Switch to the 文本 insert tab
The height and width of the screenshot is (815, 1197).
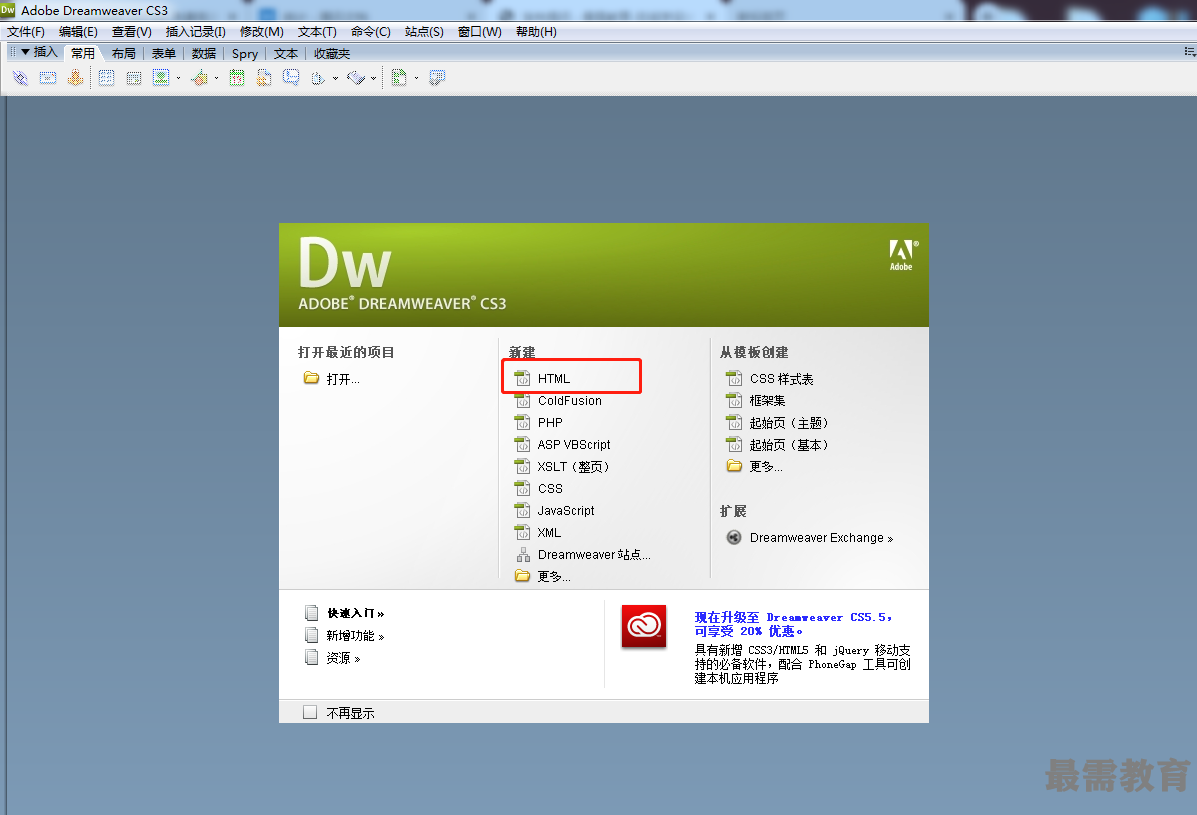[286, 53]
